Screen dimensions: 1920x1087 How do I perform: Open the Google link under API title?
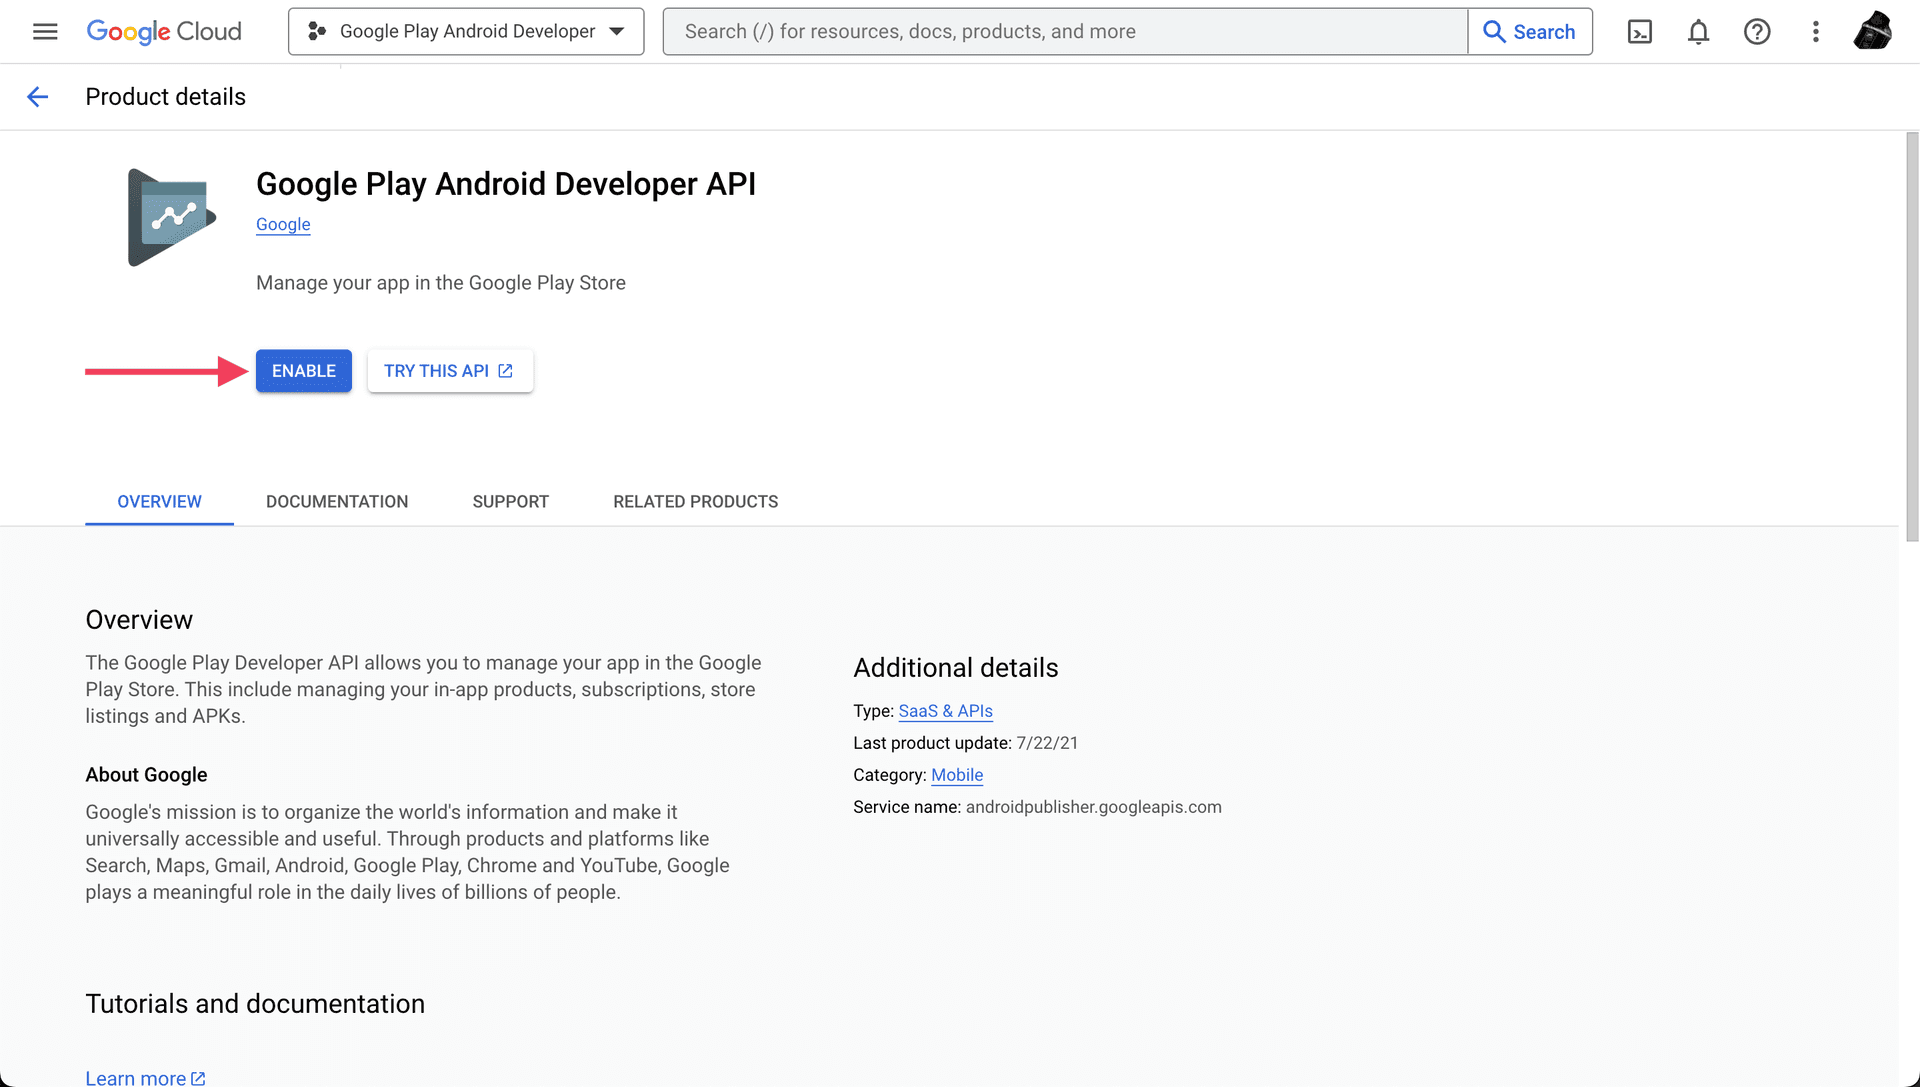(282, 223)
